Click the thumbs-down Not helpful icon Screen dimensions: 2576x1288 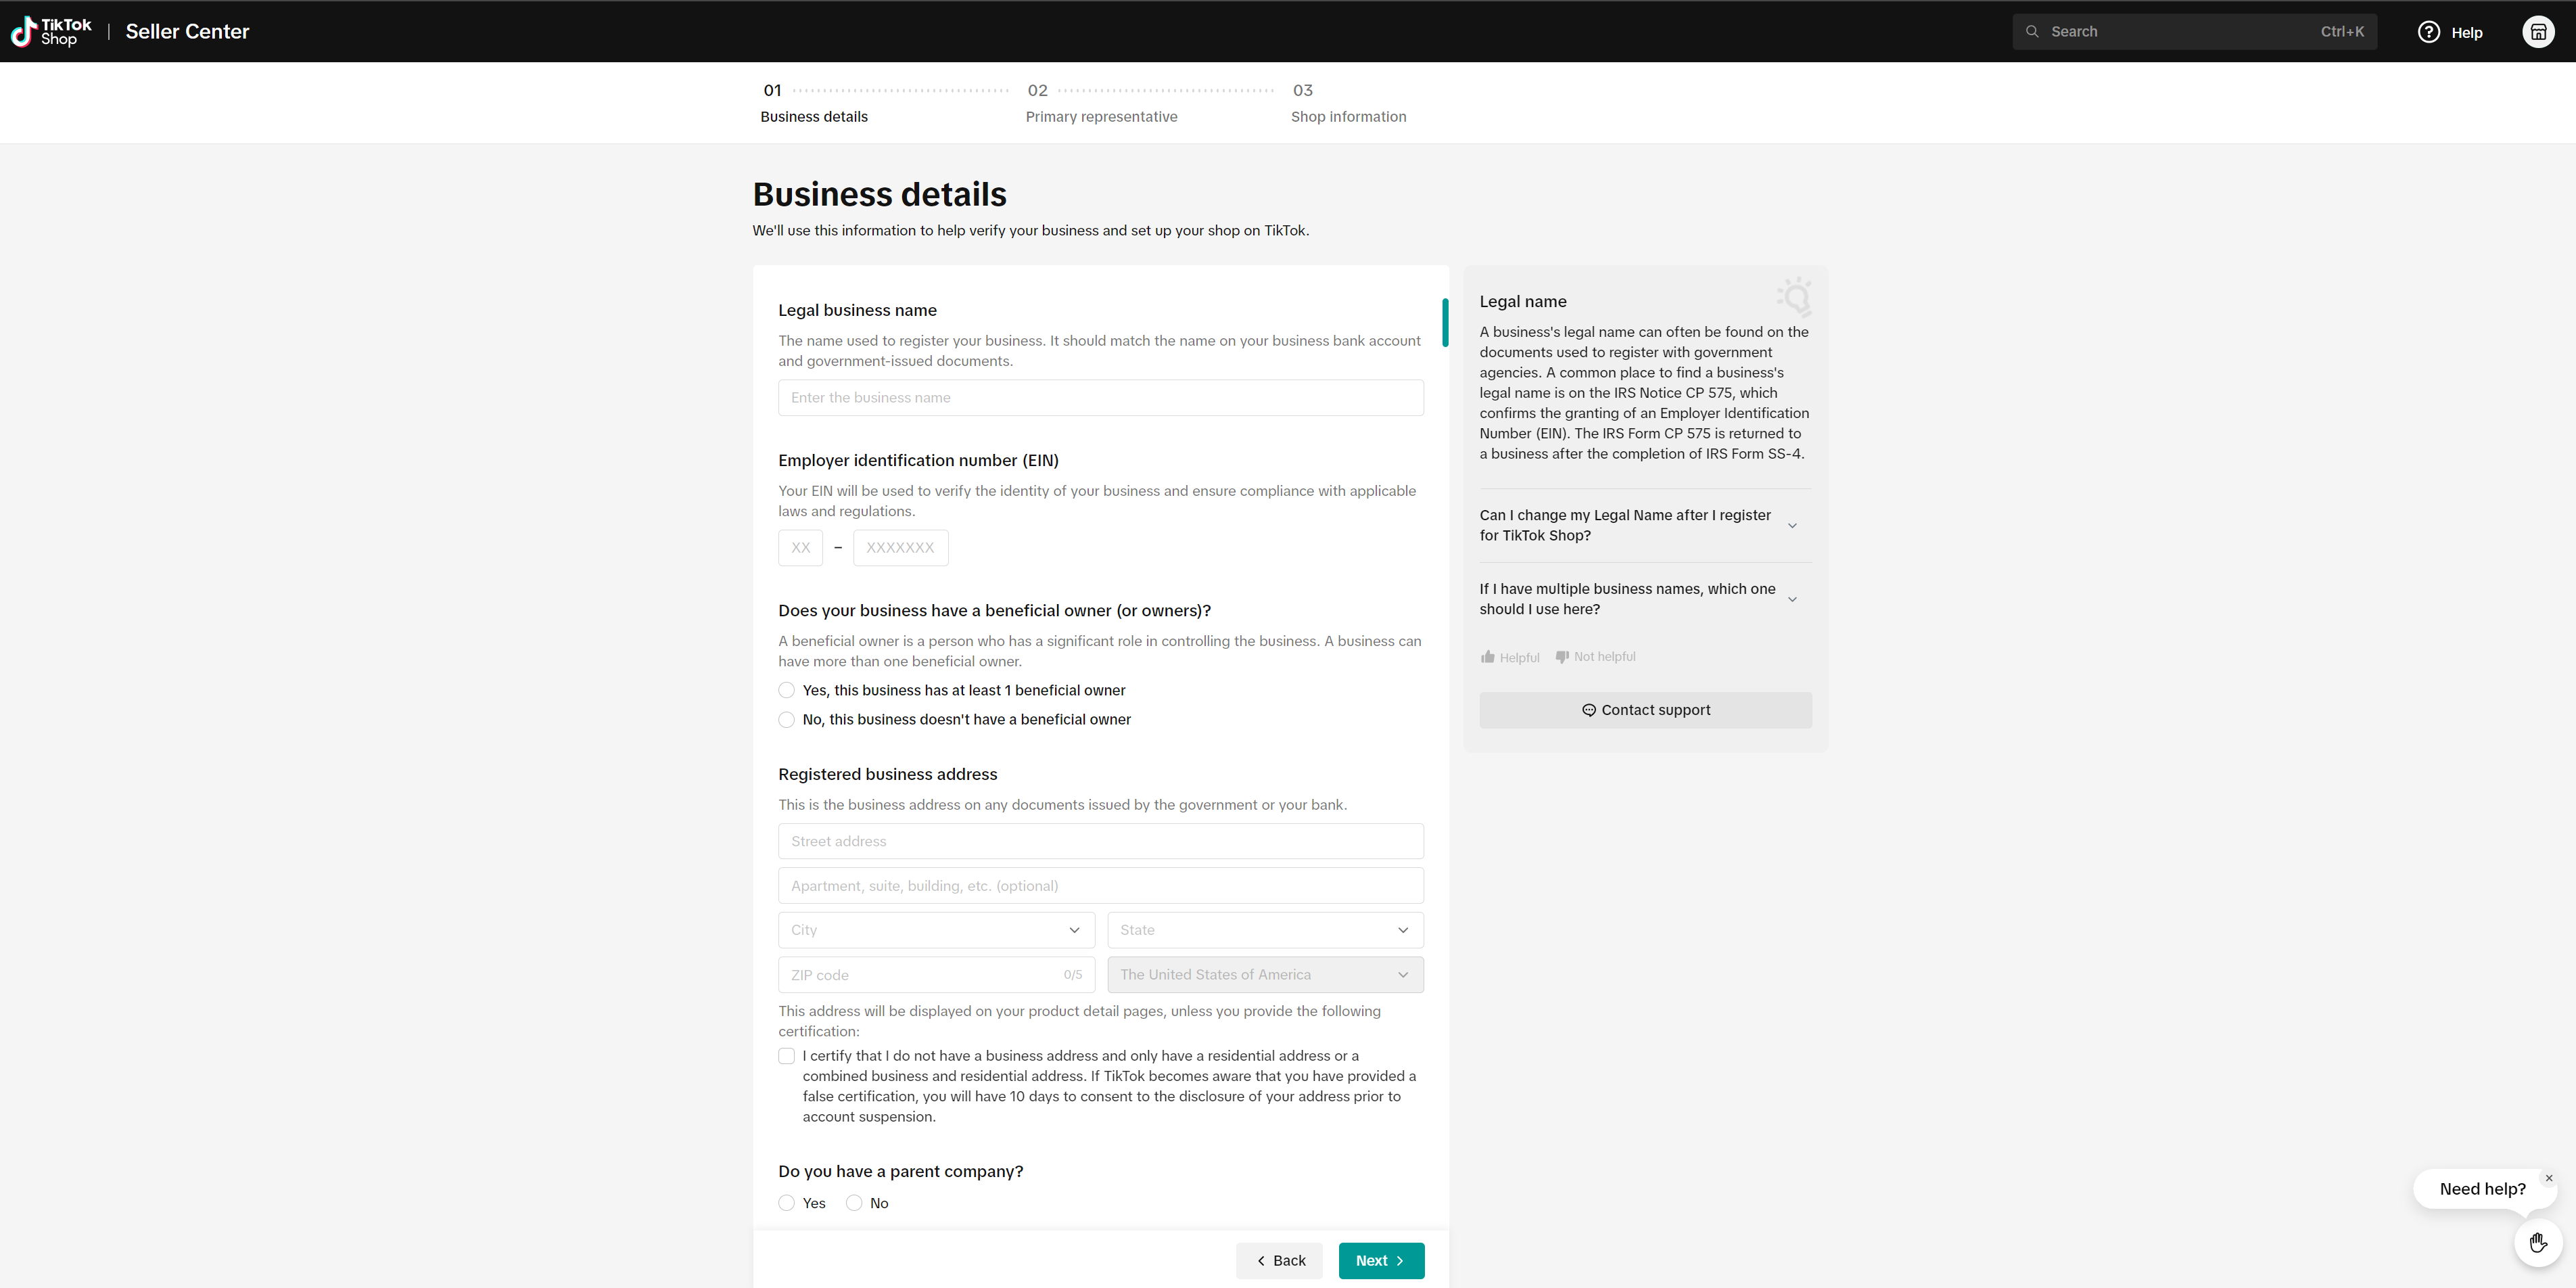coord(1562,657)
